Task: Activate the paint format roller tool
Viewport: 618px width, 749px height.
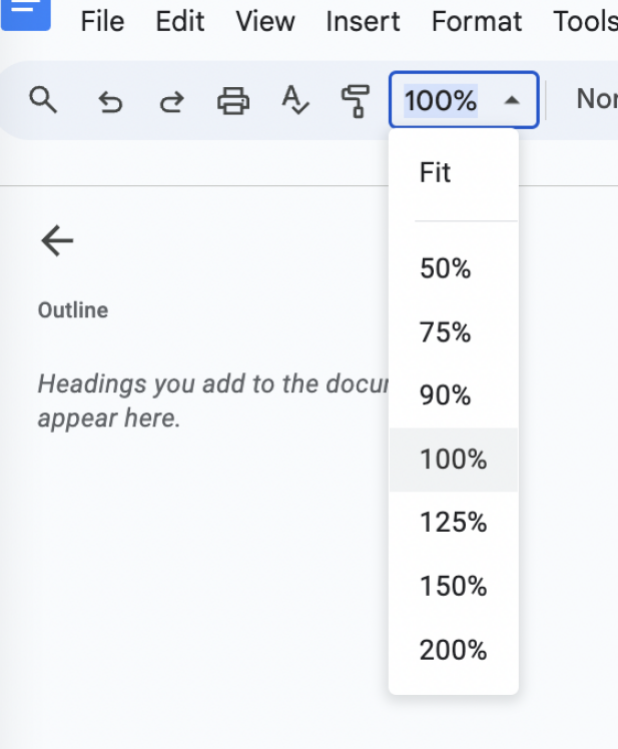Action: pyautogui.click(x=356, y=101)
